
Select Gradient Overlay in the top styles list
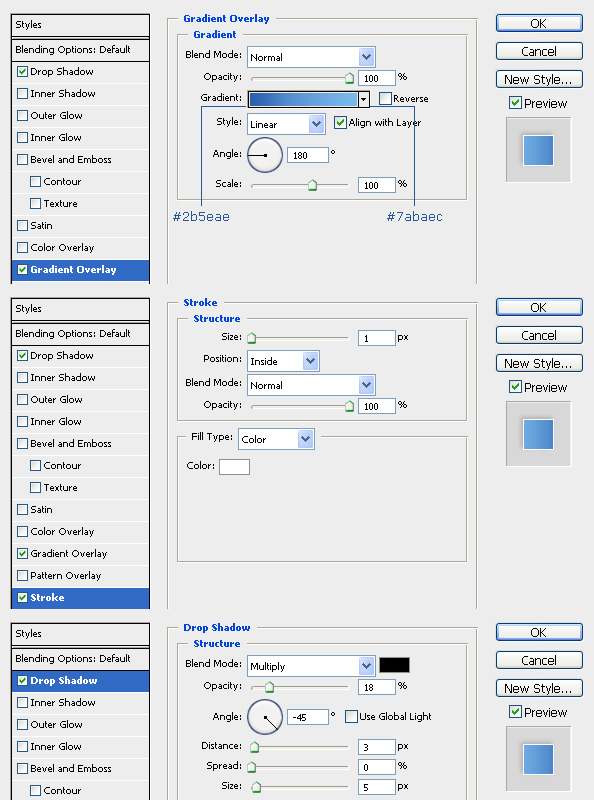(81, 269)
